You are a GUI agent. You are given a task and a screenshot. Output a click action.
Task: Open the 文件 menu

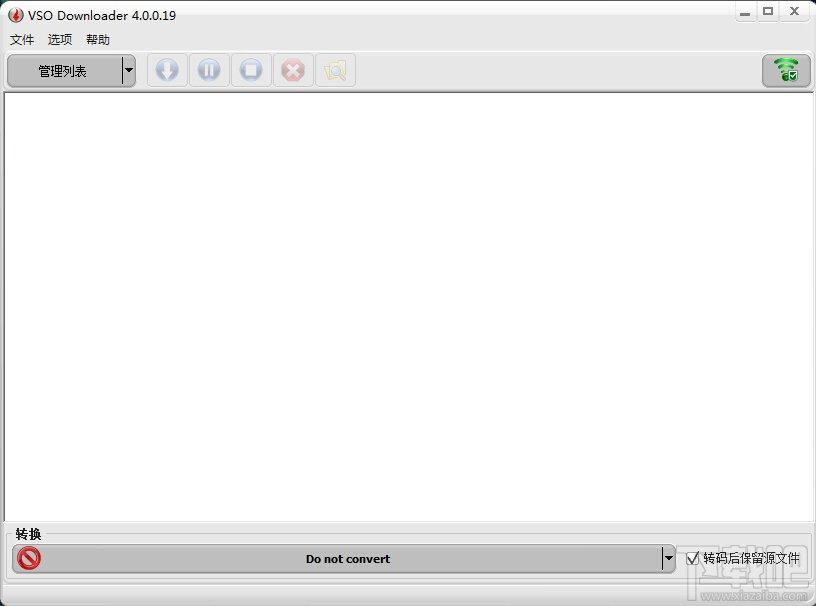(x=22, y=40)
